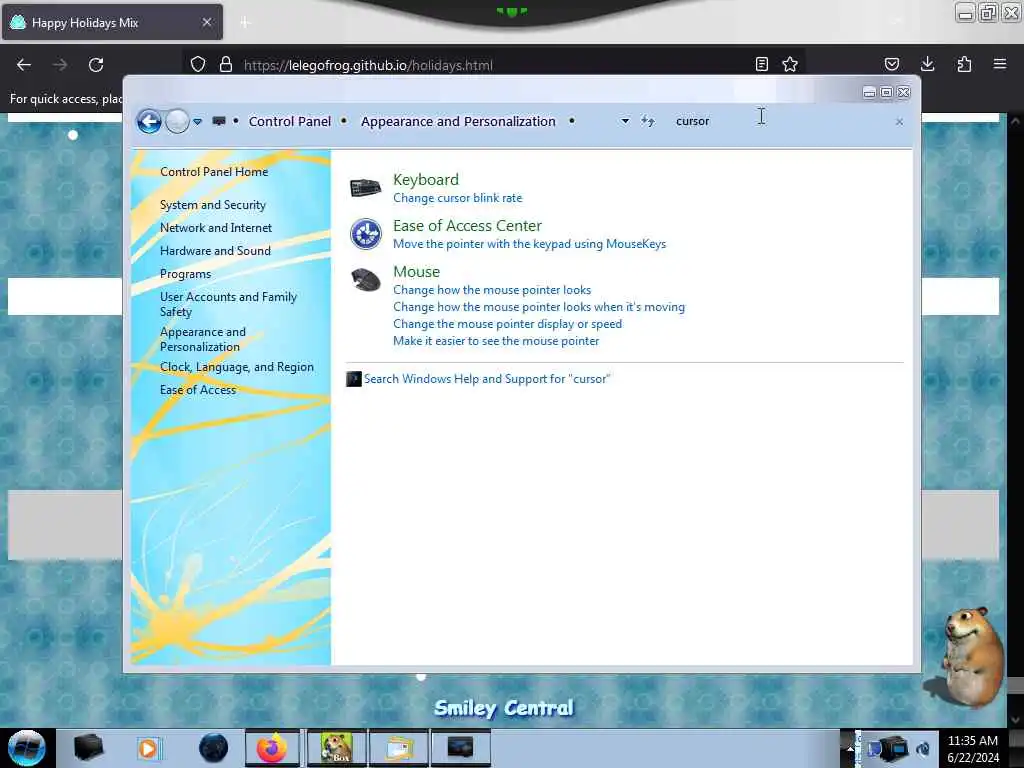Viewport: 1024px width, 768px height.
Task: Open the dark globe taskbar icon
Action: click(x=214, y=748)
